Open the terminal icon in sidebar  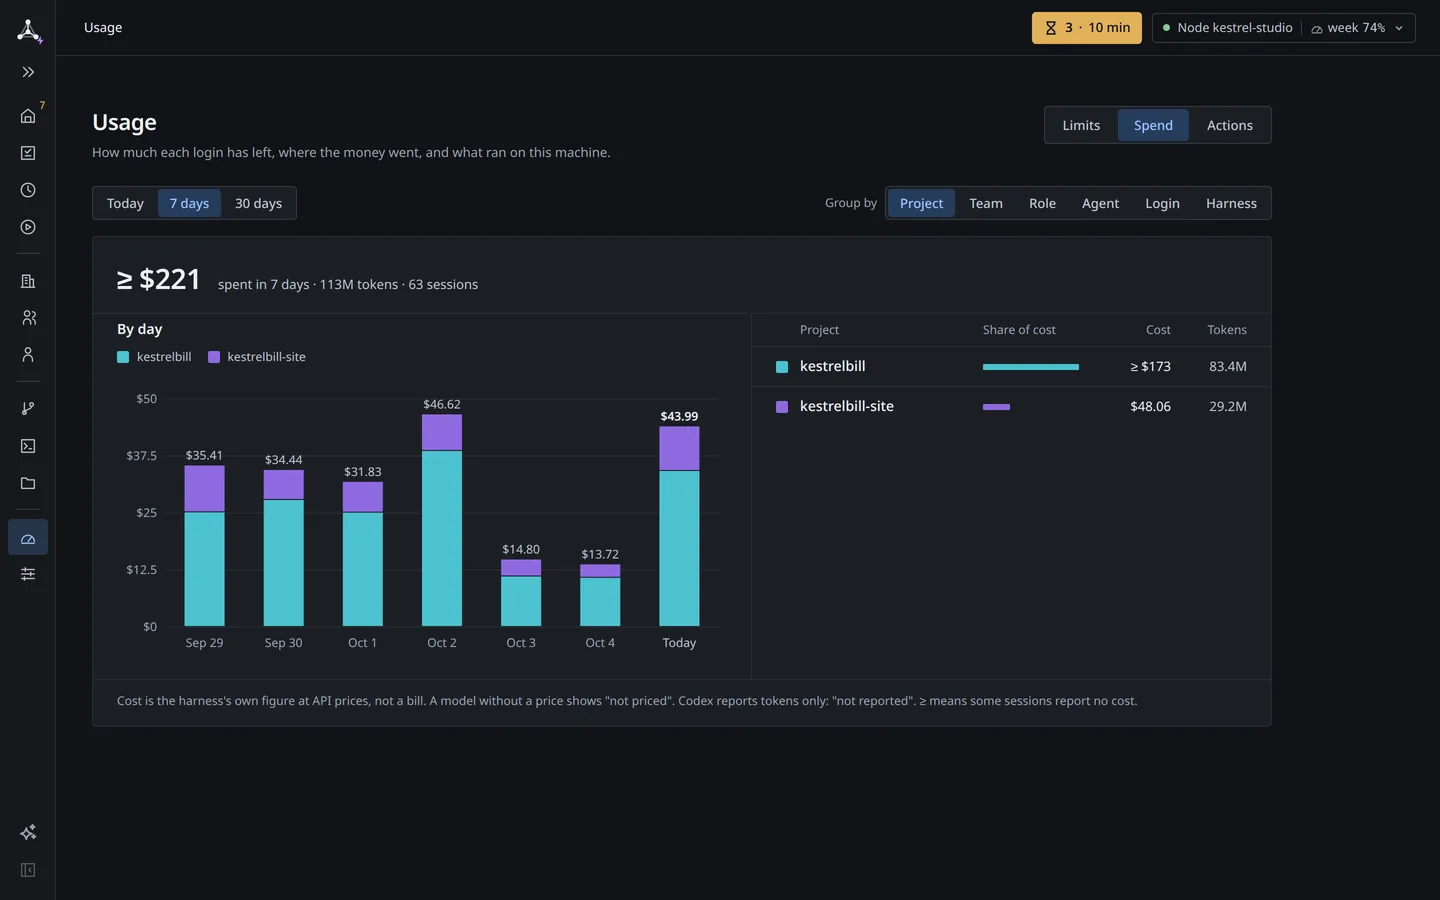28,446
